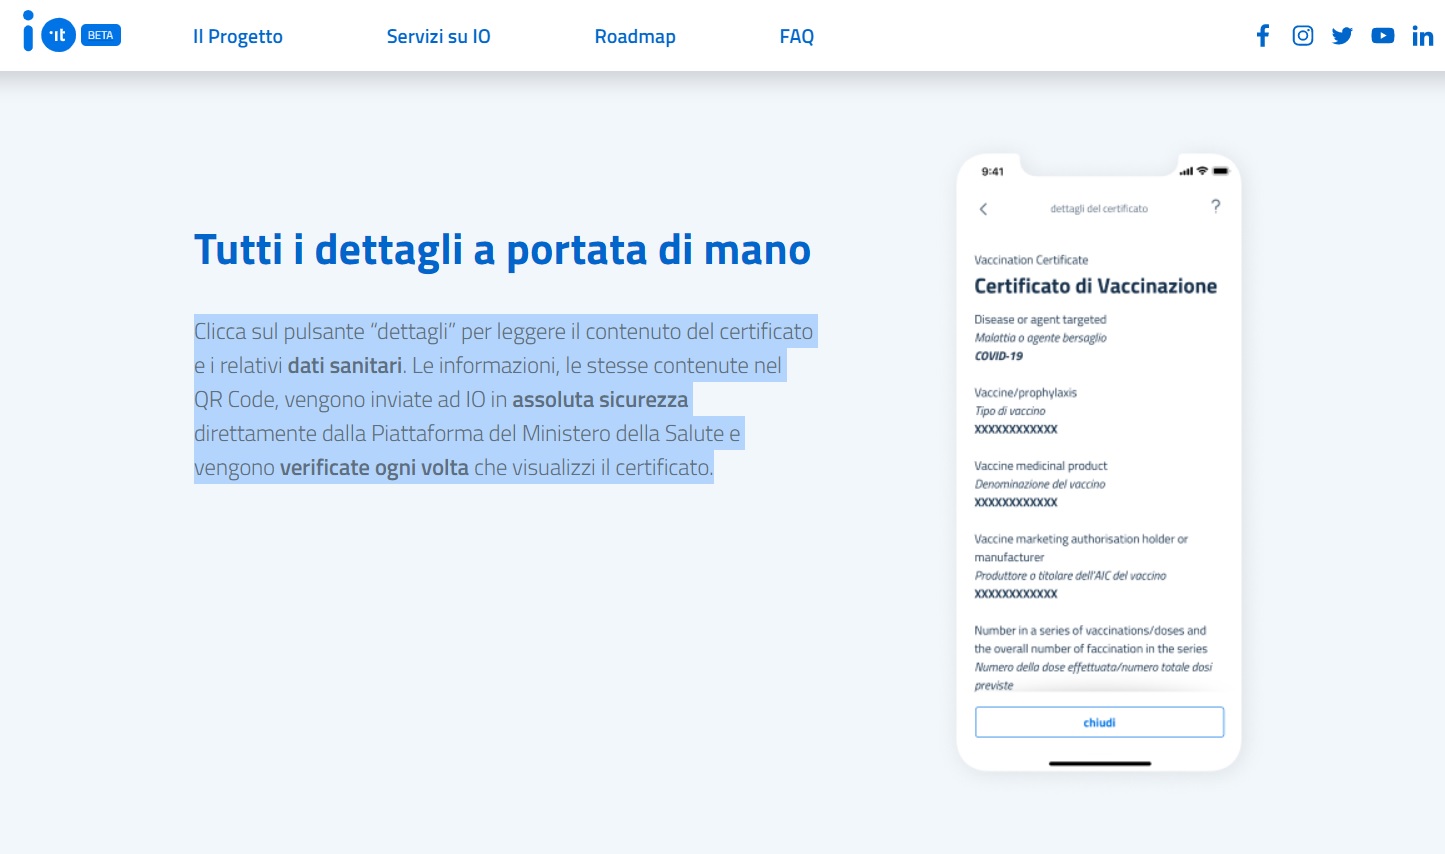Click the bold words "dati sanitari"

click(x=345, y=366)
